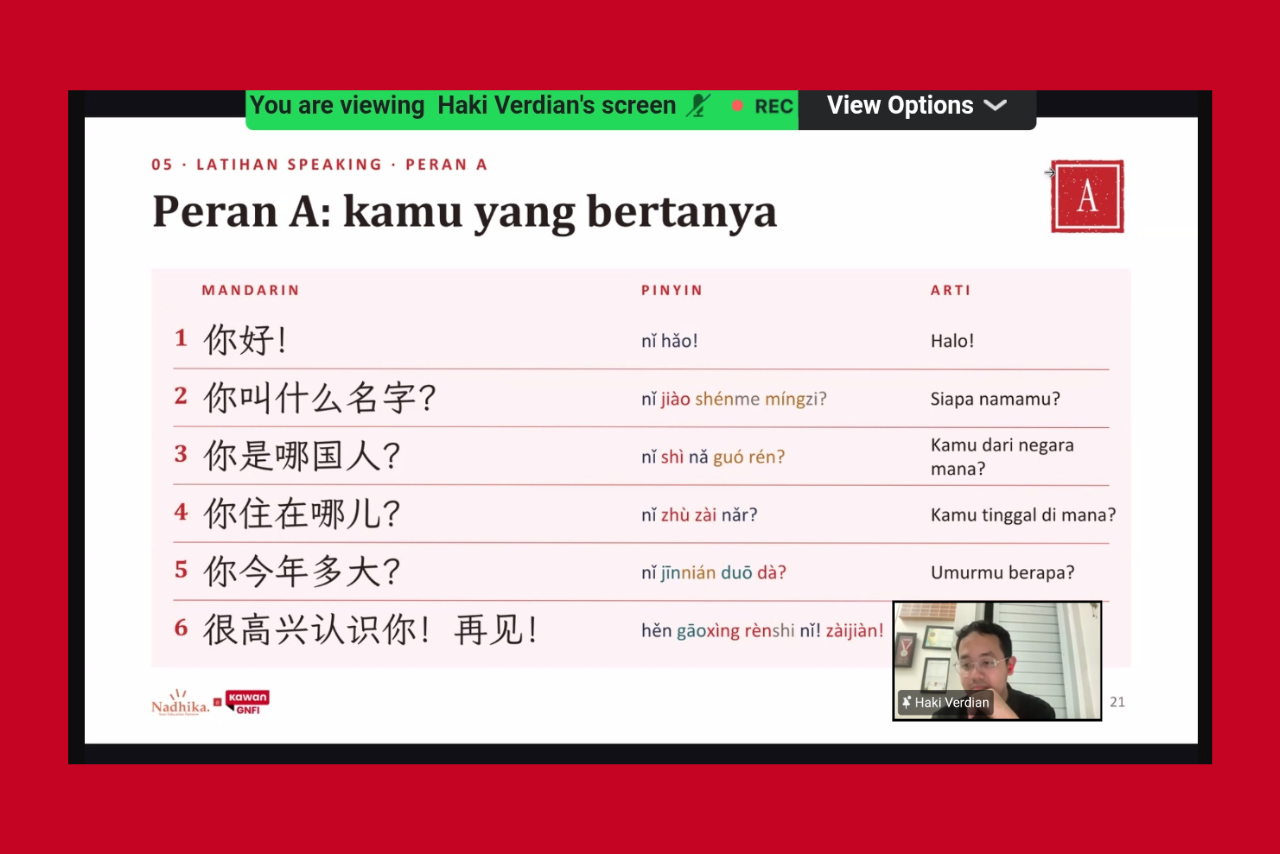Click the Kawan GNFI logo
The height and width of the screenshot is (854, 1280).
[x=247, y=702]
